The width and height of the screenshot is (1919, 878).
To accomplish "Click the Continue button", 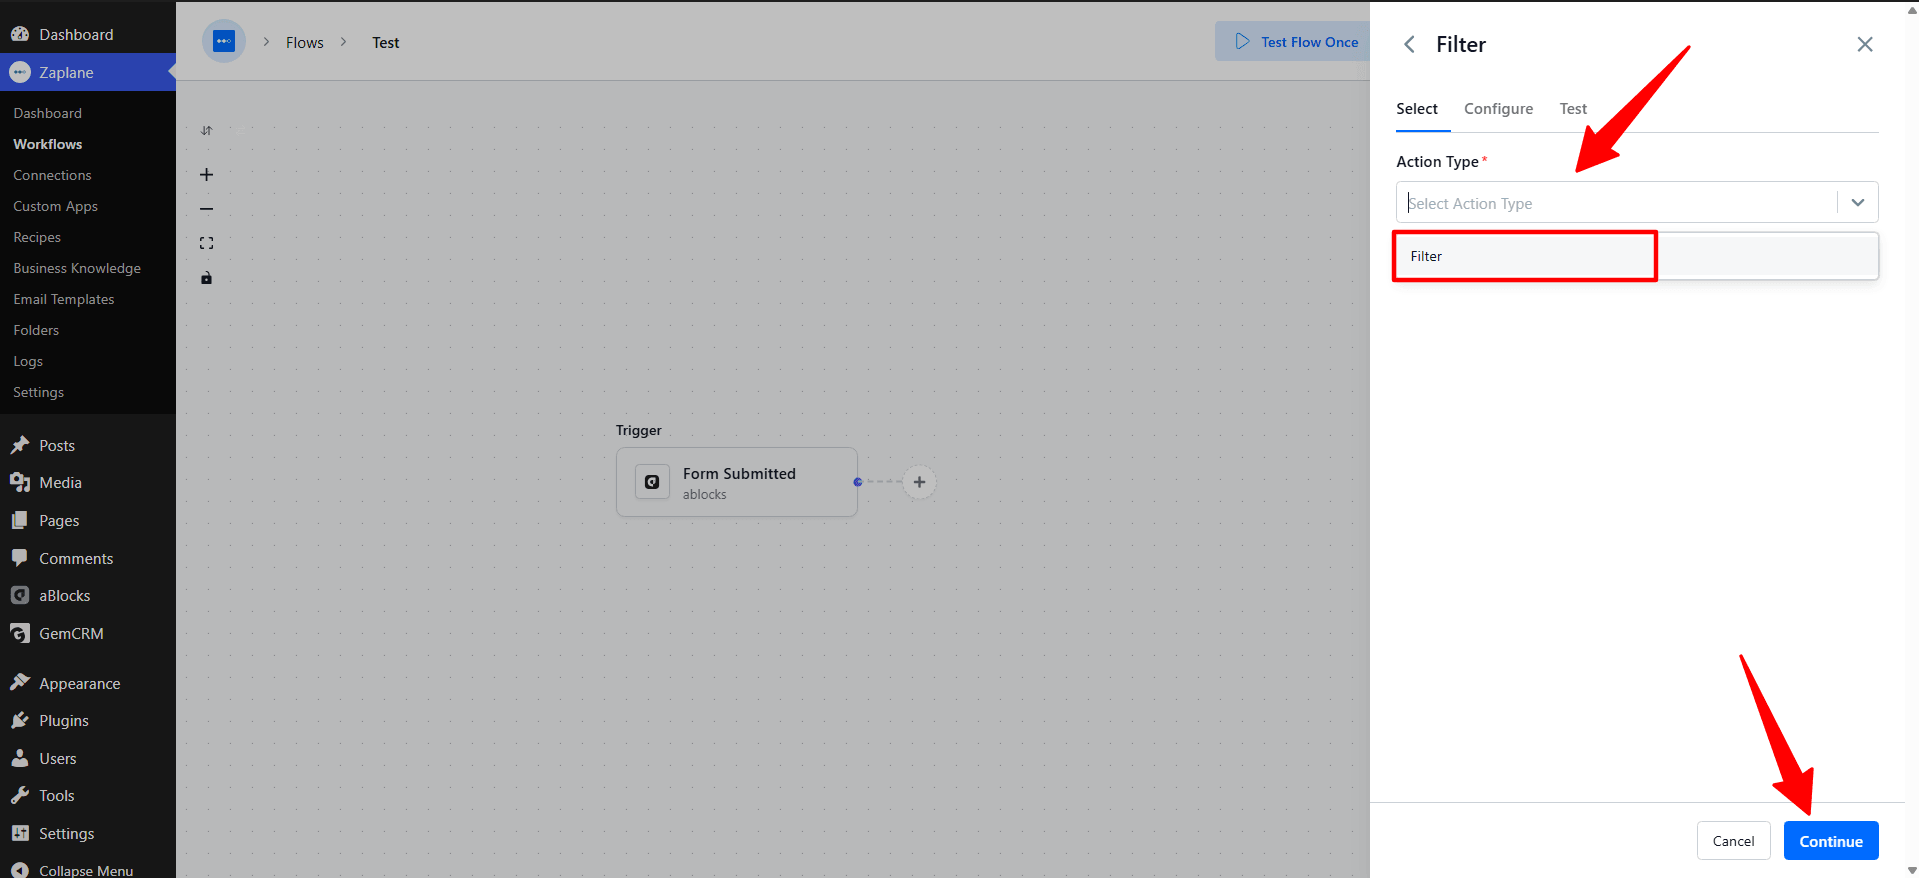I will tap(1831, 841).
